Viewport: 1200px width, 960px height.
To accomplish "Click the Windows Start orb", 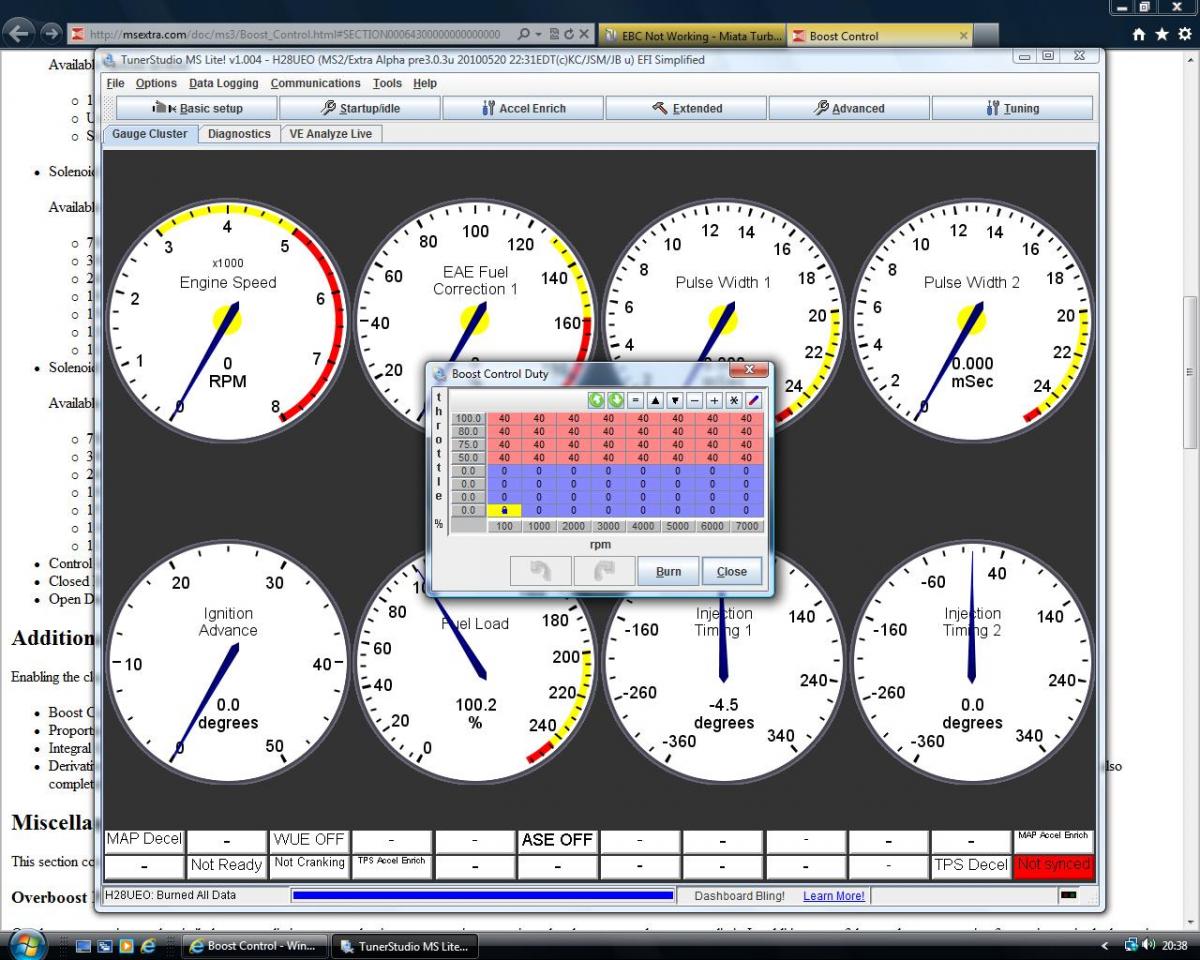I will point(27,945).
